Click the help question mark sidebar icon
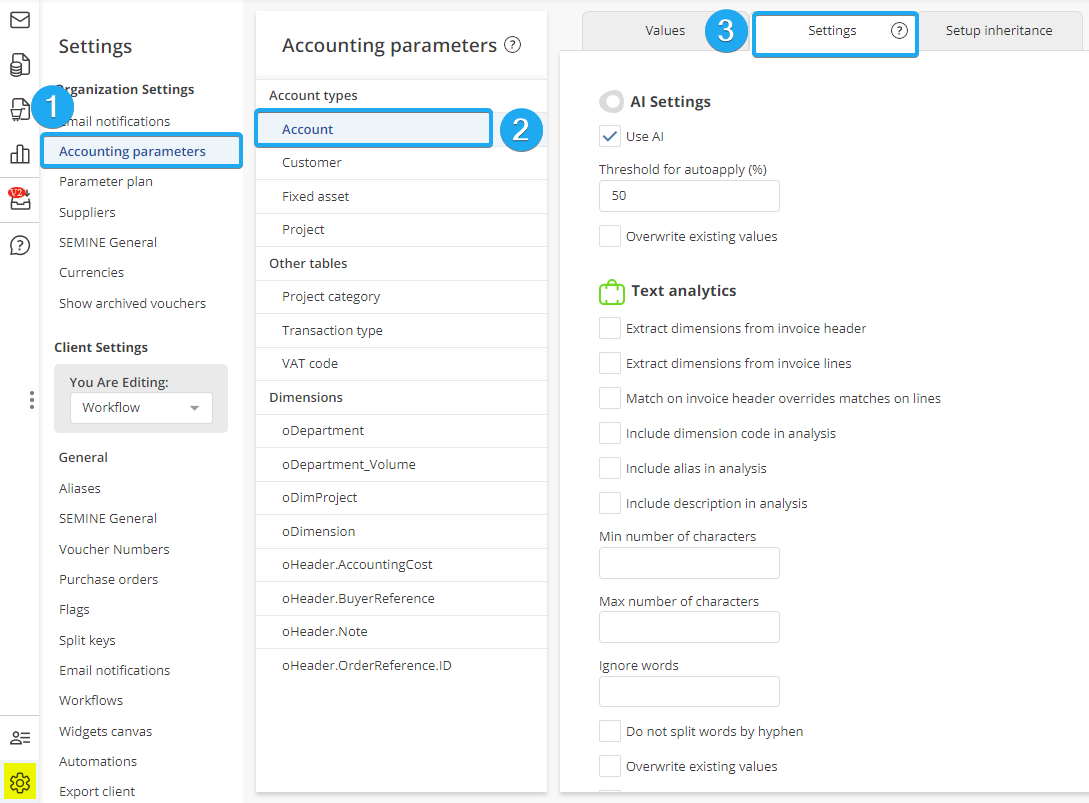 pyautogui.click(x=19, y=245)
